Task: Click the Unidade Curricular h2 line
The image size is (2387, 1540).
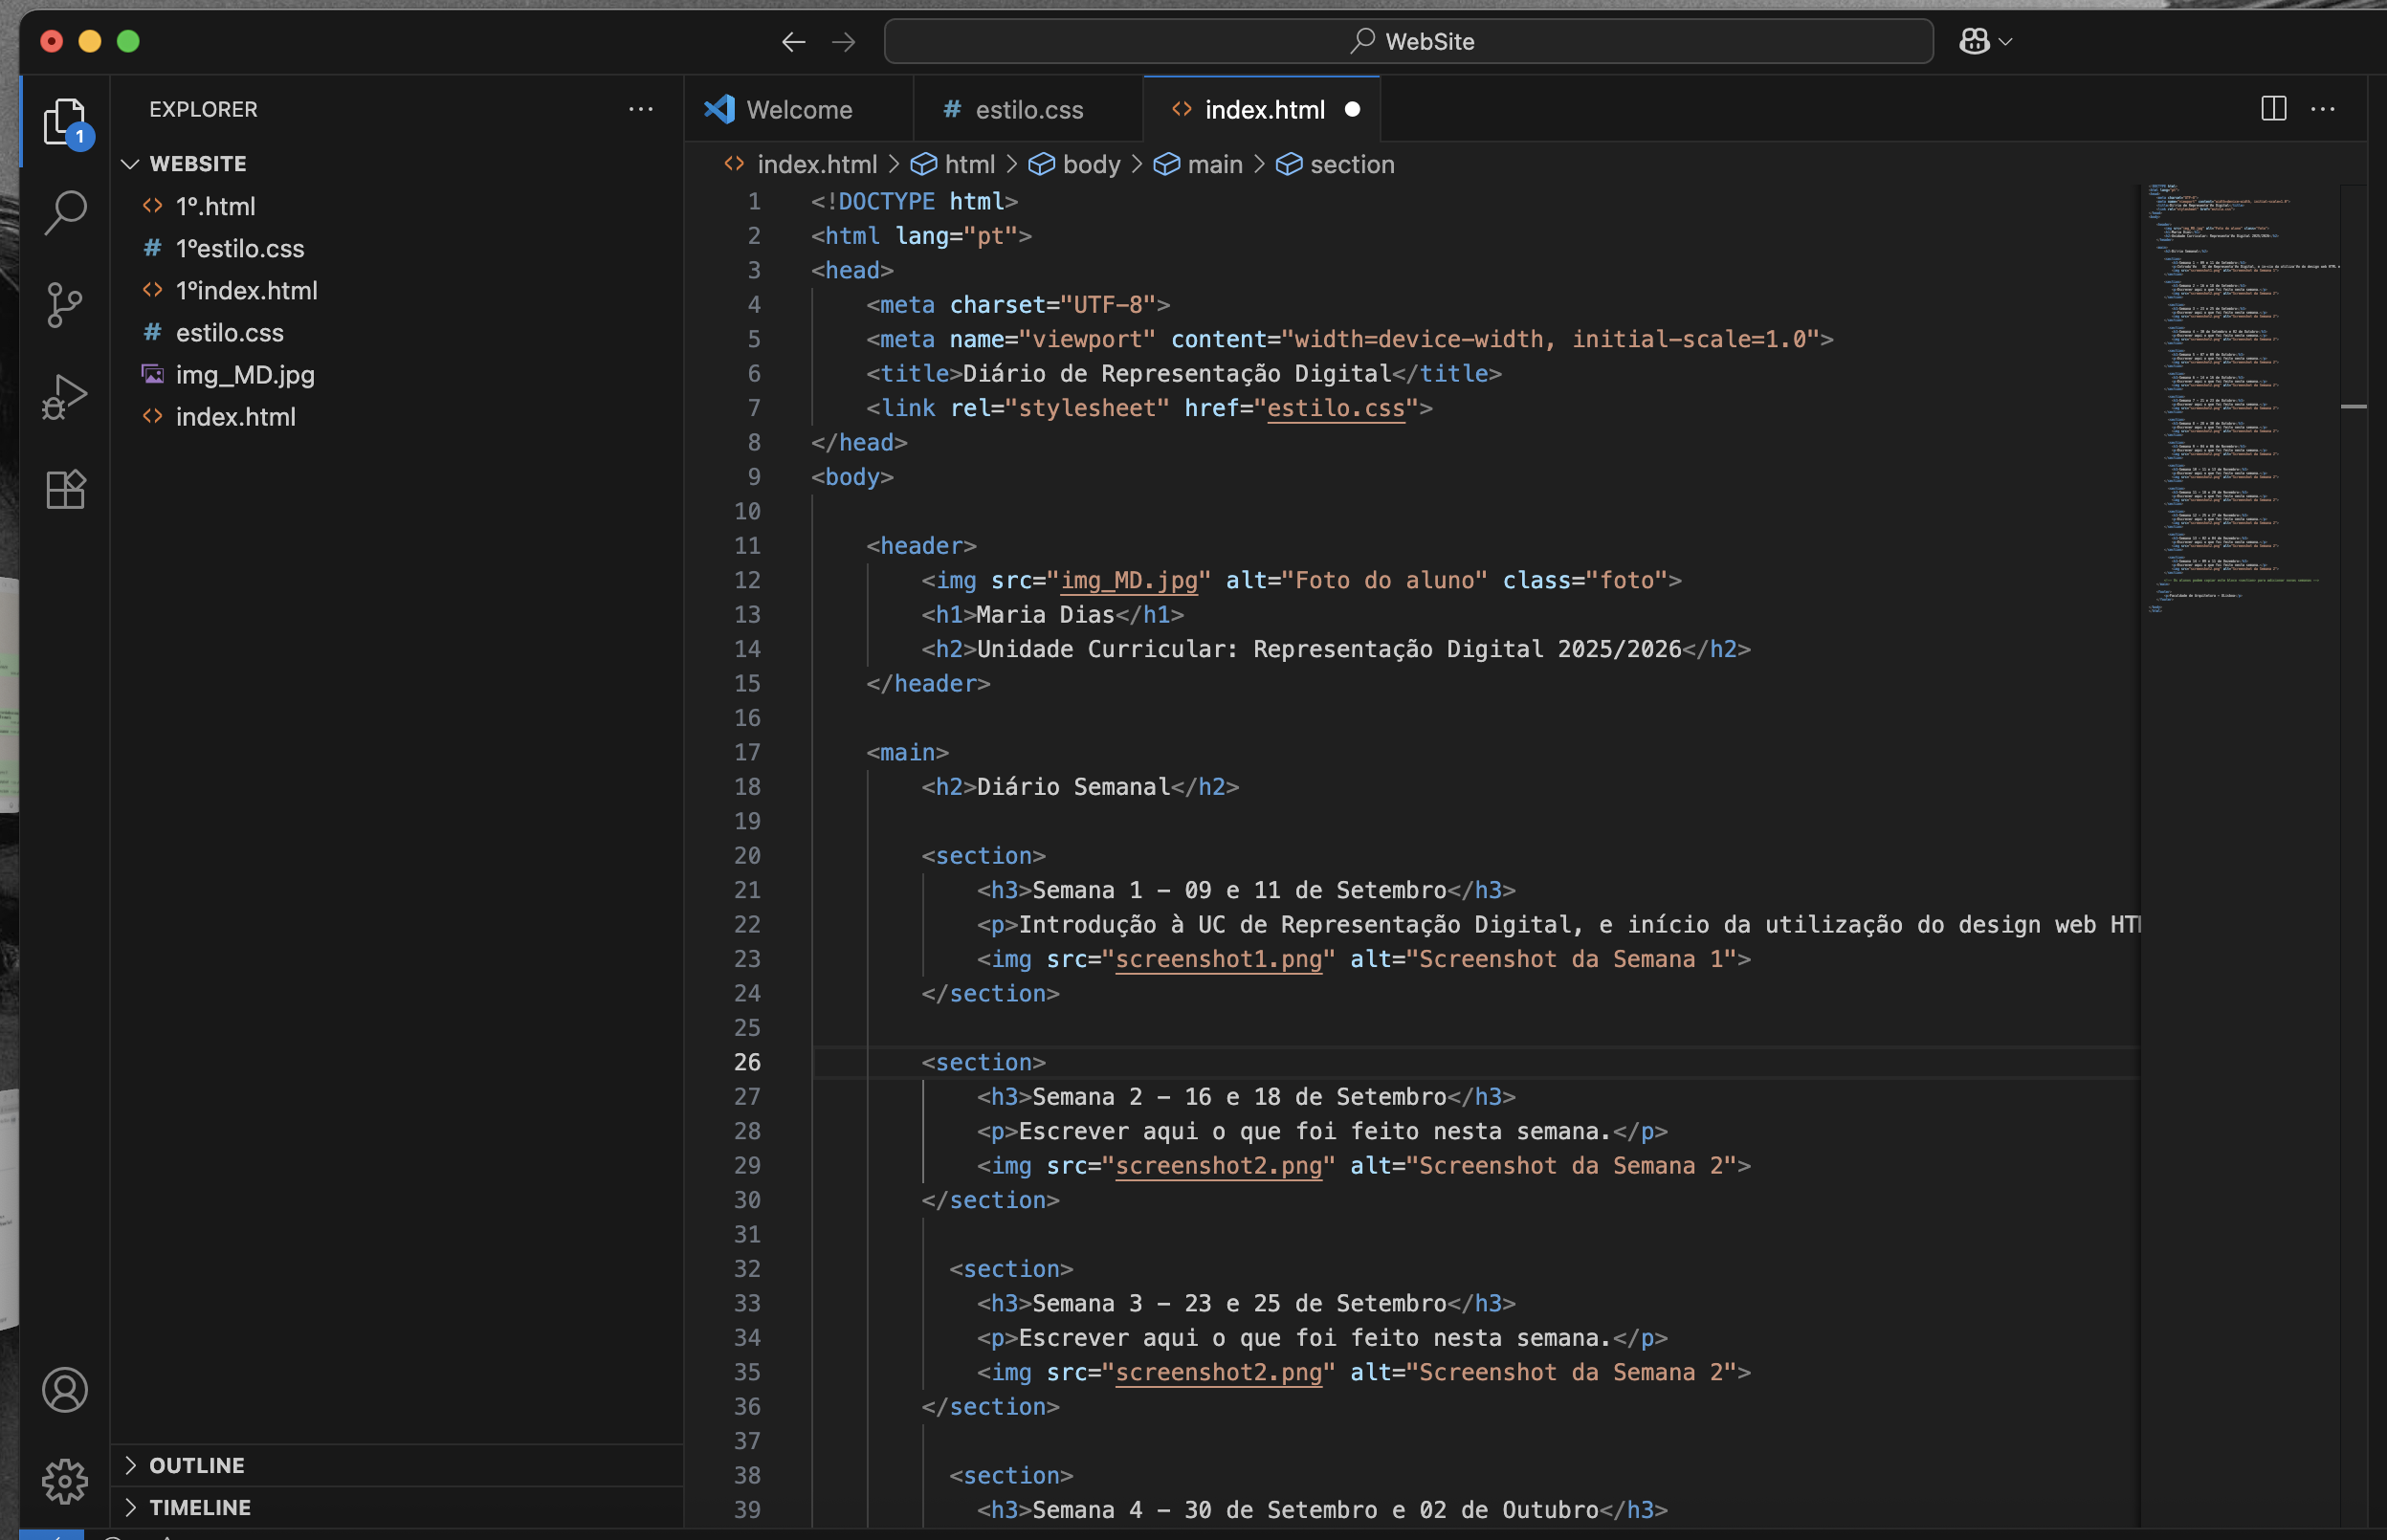Action: click(x=1335, y=649)
